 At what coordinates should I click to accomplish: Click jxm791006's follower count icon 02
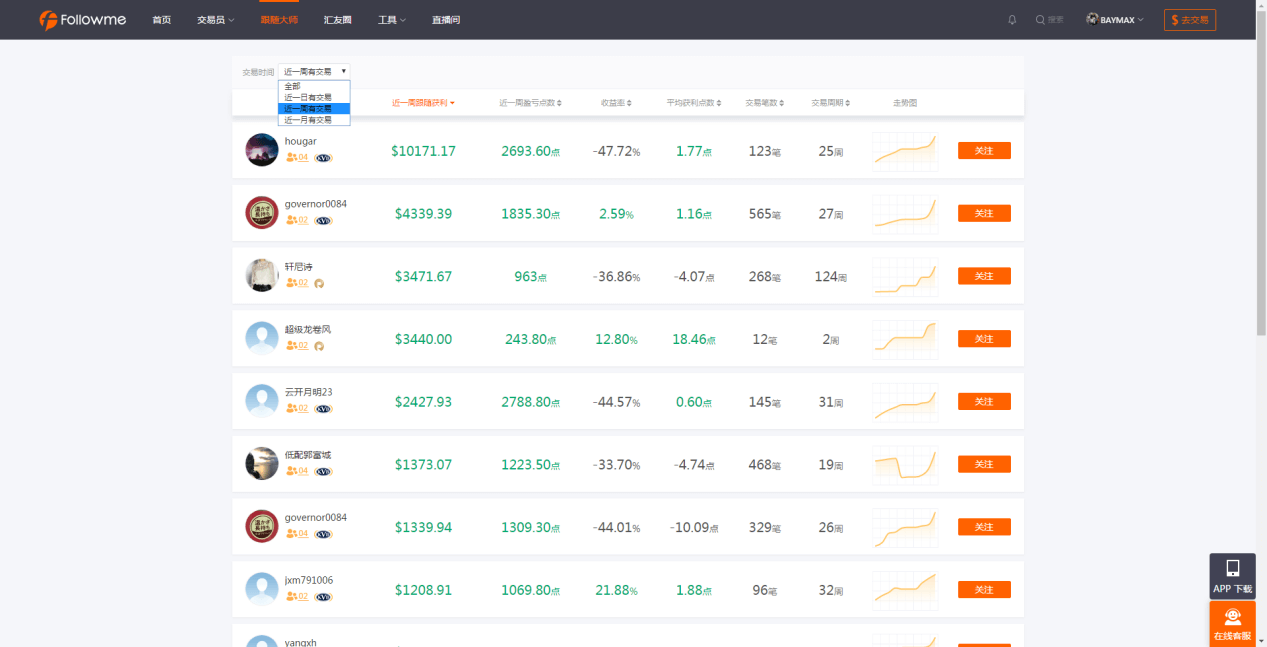point(297,596)
